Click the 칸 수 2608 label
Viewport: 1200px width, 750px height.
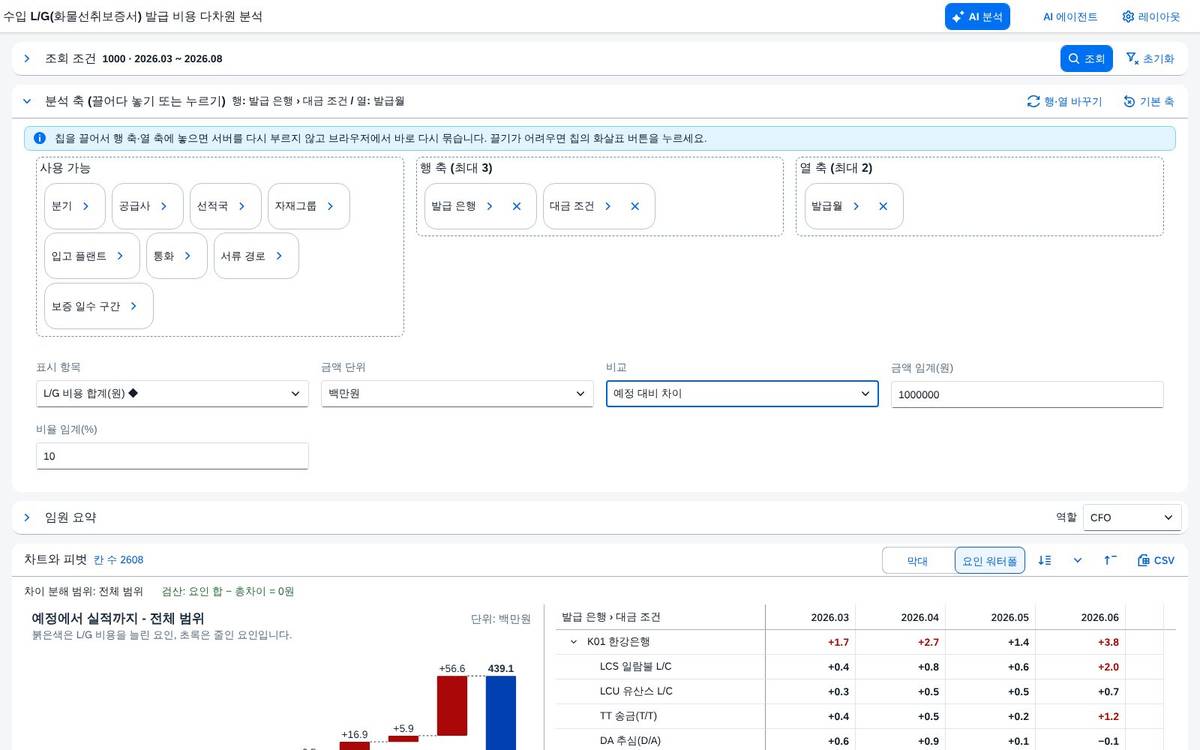click(x=118, y=560)
